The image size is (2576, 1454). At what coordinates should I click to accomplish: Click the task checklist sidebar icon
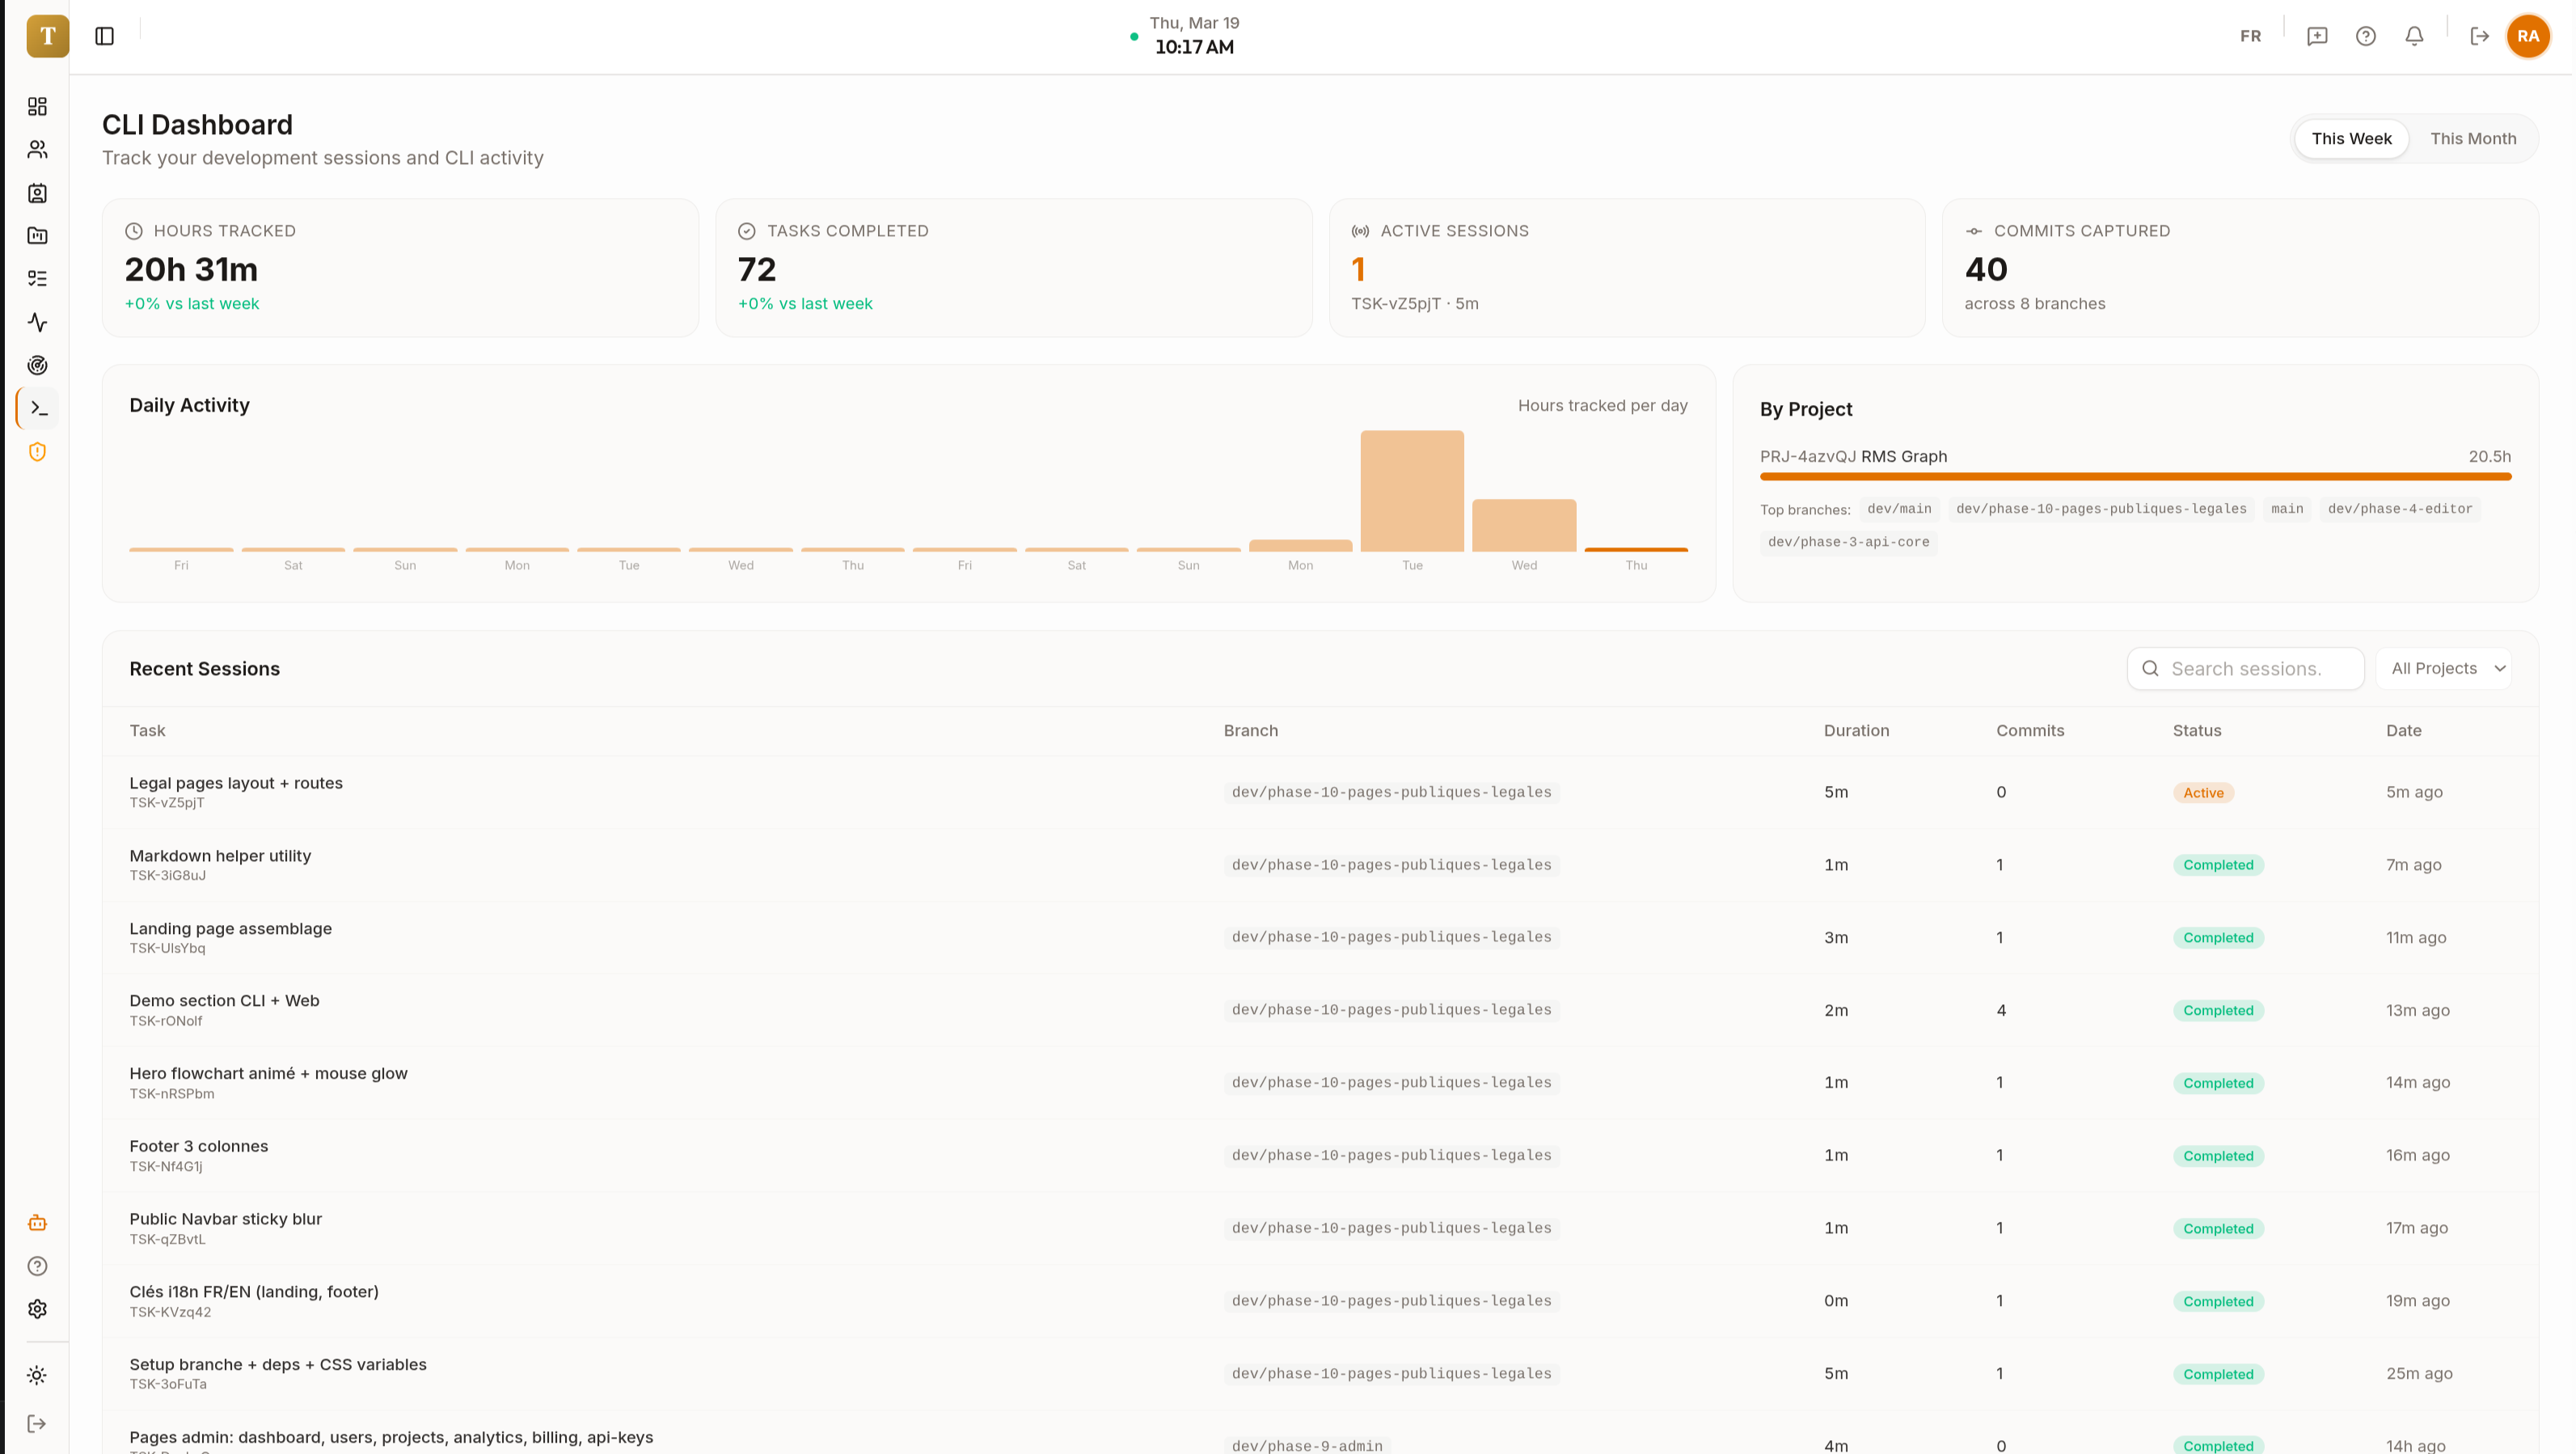coord(37,278)
